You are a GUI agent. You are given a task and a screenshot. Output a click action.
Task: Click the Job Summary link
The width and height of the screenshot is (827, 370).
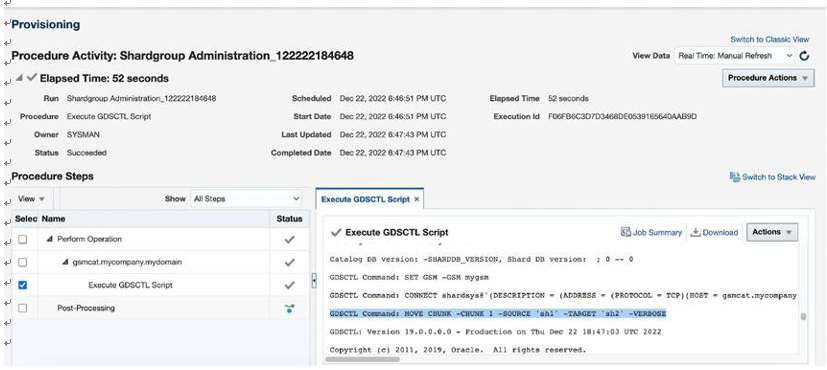pos(657,232)
